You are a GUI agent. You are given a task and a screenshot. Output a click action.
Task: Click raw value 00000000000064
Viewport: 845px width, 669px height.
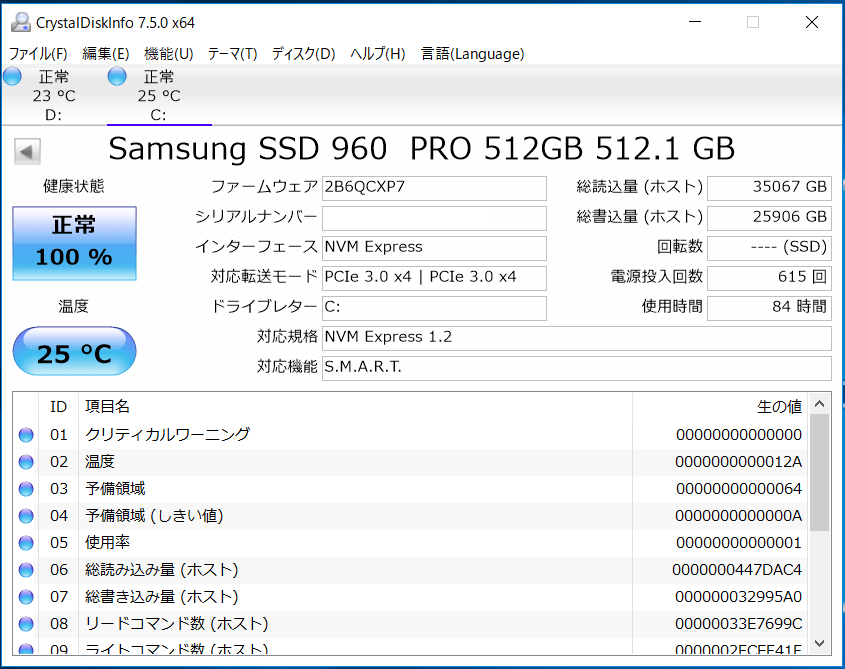pyautogui.click(x=739, y=489)
